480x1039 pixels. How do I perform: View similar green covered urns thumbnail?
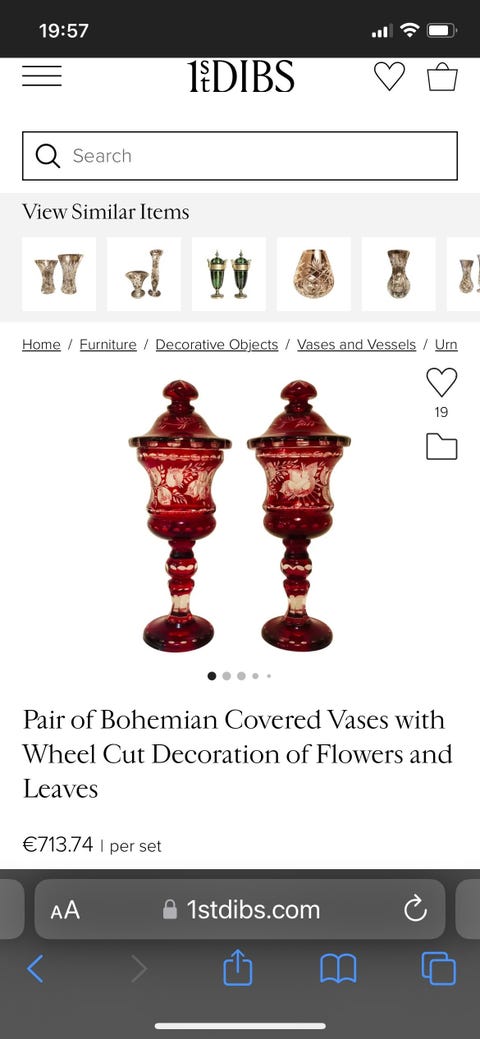point(229,274)
